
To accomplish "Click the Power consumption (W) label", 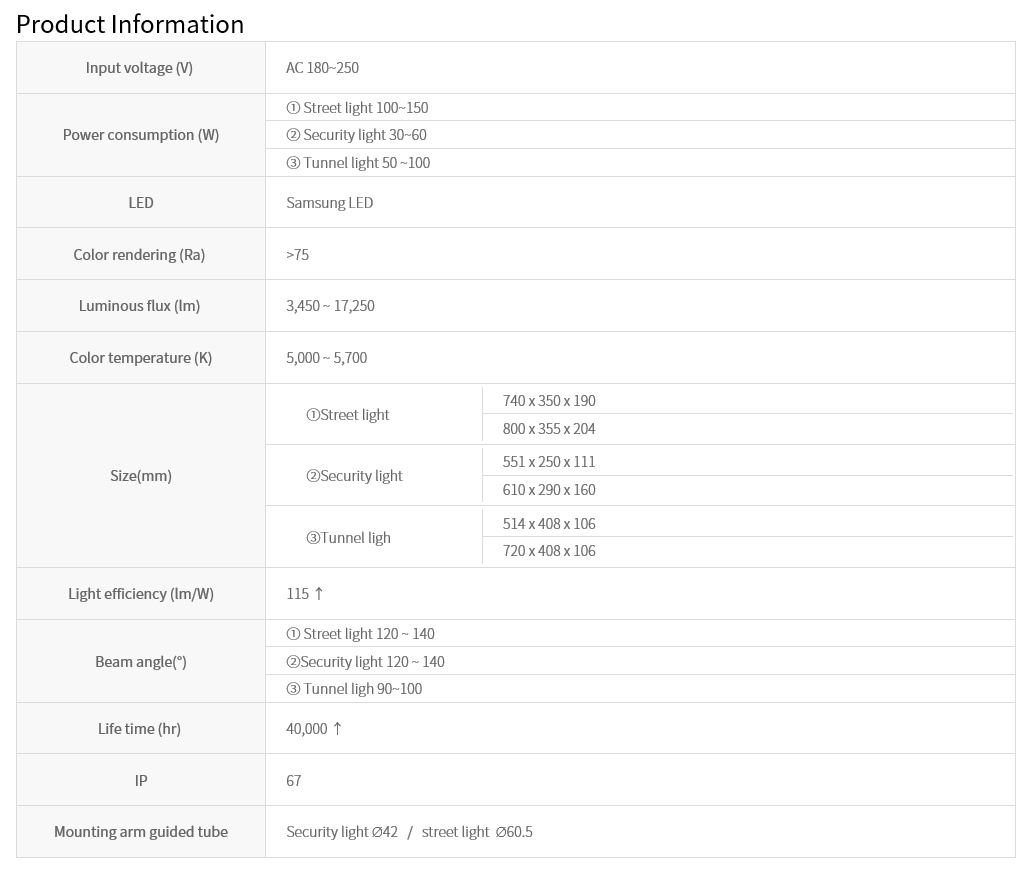I will coord(140,135).
